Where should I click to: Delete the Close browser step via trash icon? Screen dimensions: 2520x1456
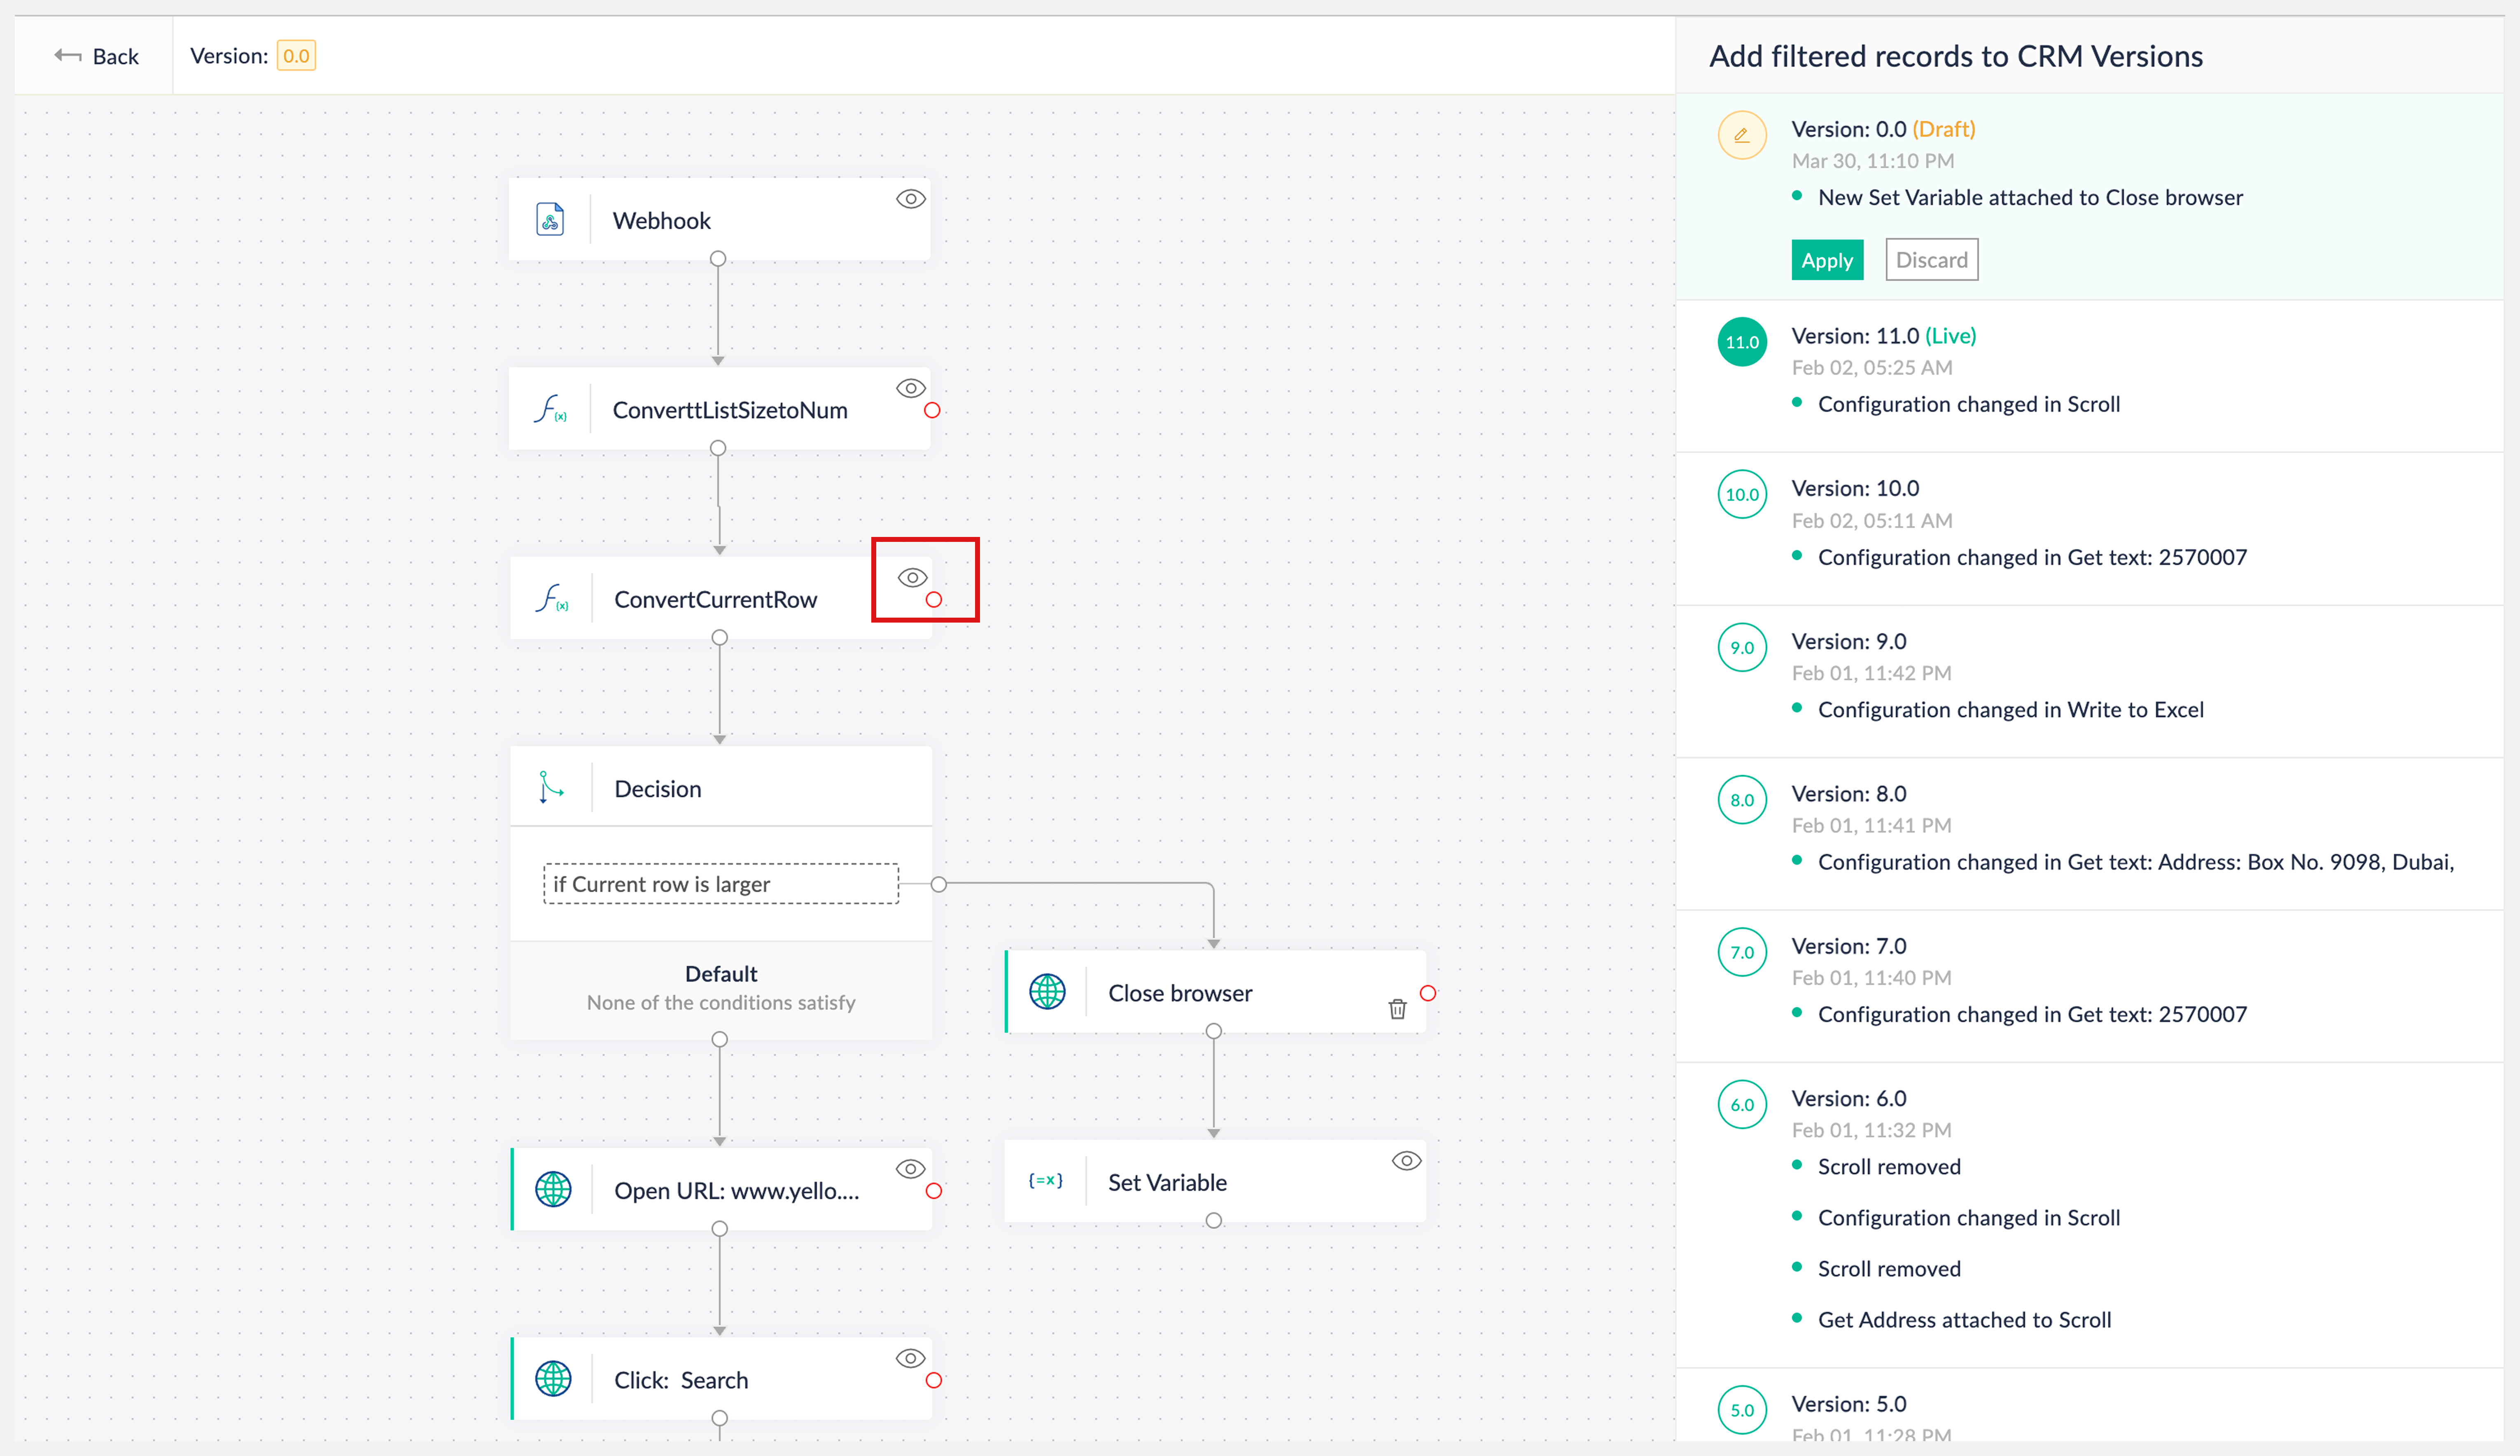(x=1397, y=1009)
